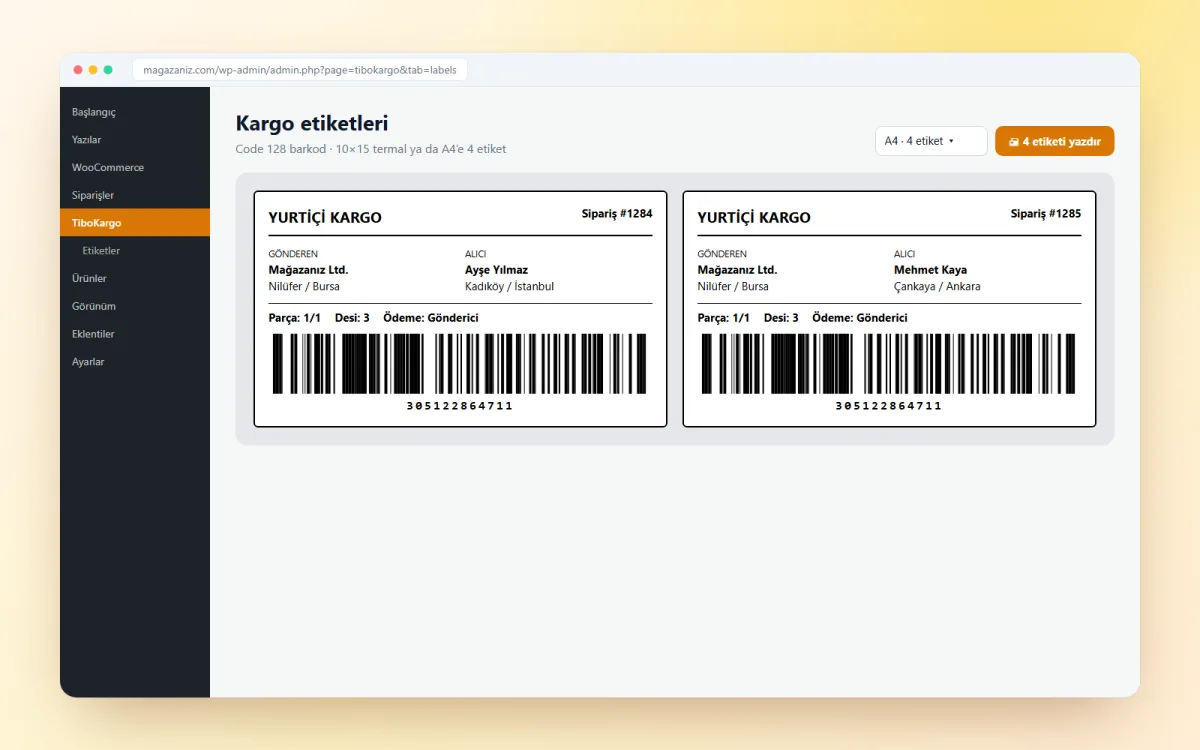Click "YURTİÇİ KARGO" on the #1284 label
1200x750 pixels.
[x=325, y=218]
